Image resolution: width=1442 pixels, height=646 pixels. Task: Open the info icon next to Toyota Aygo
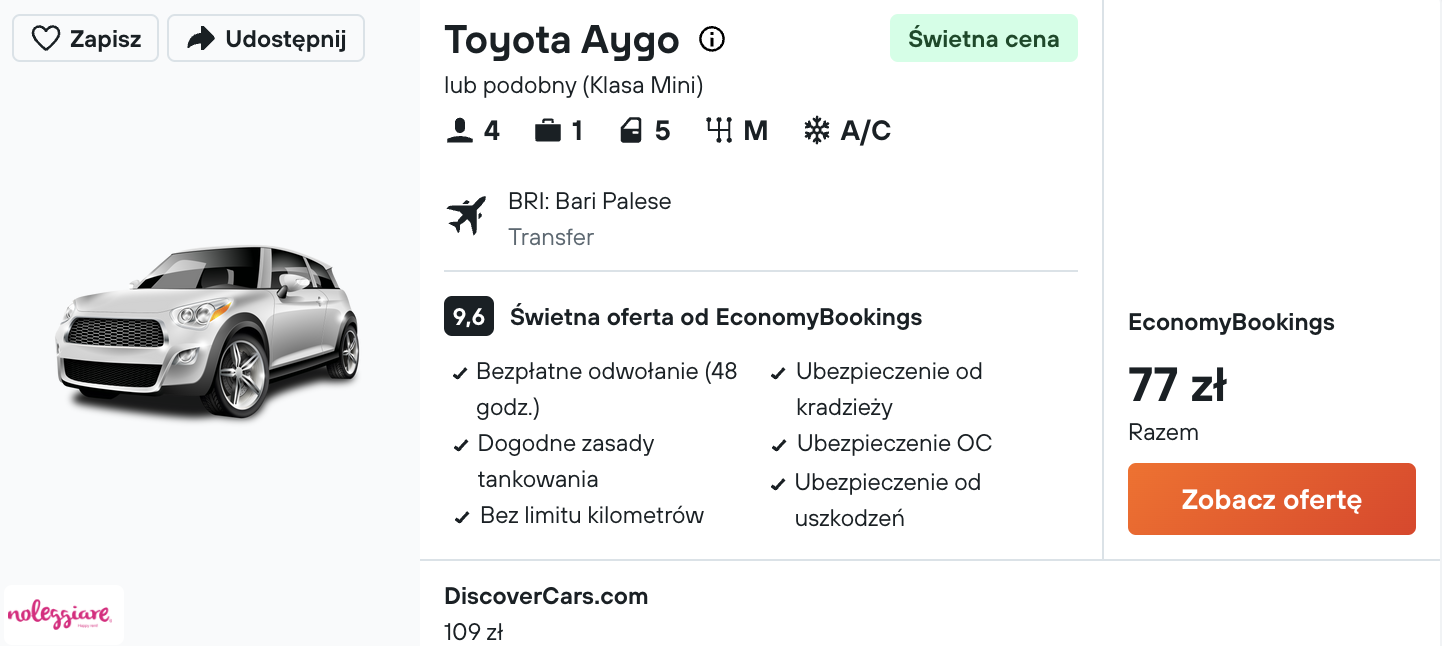point(712,39)
